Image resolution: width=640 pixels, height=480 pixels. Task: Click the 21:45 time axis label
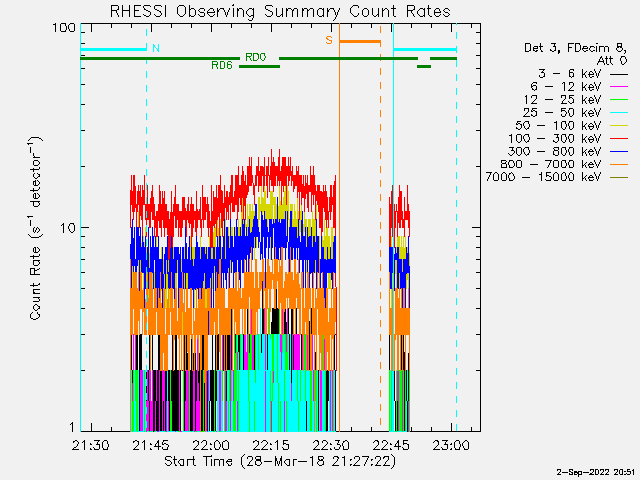pyautogui.click(x=151, y=445)
